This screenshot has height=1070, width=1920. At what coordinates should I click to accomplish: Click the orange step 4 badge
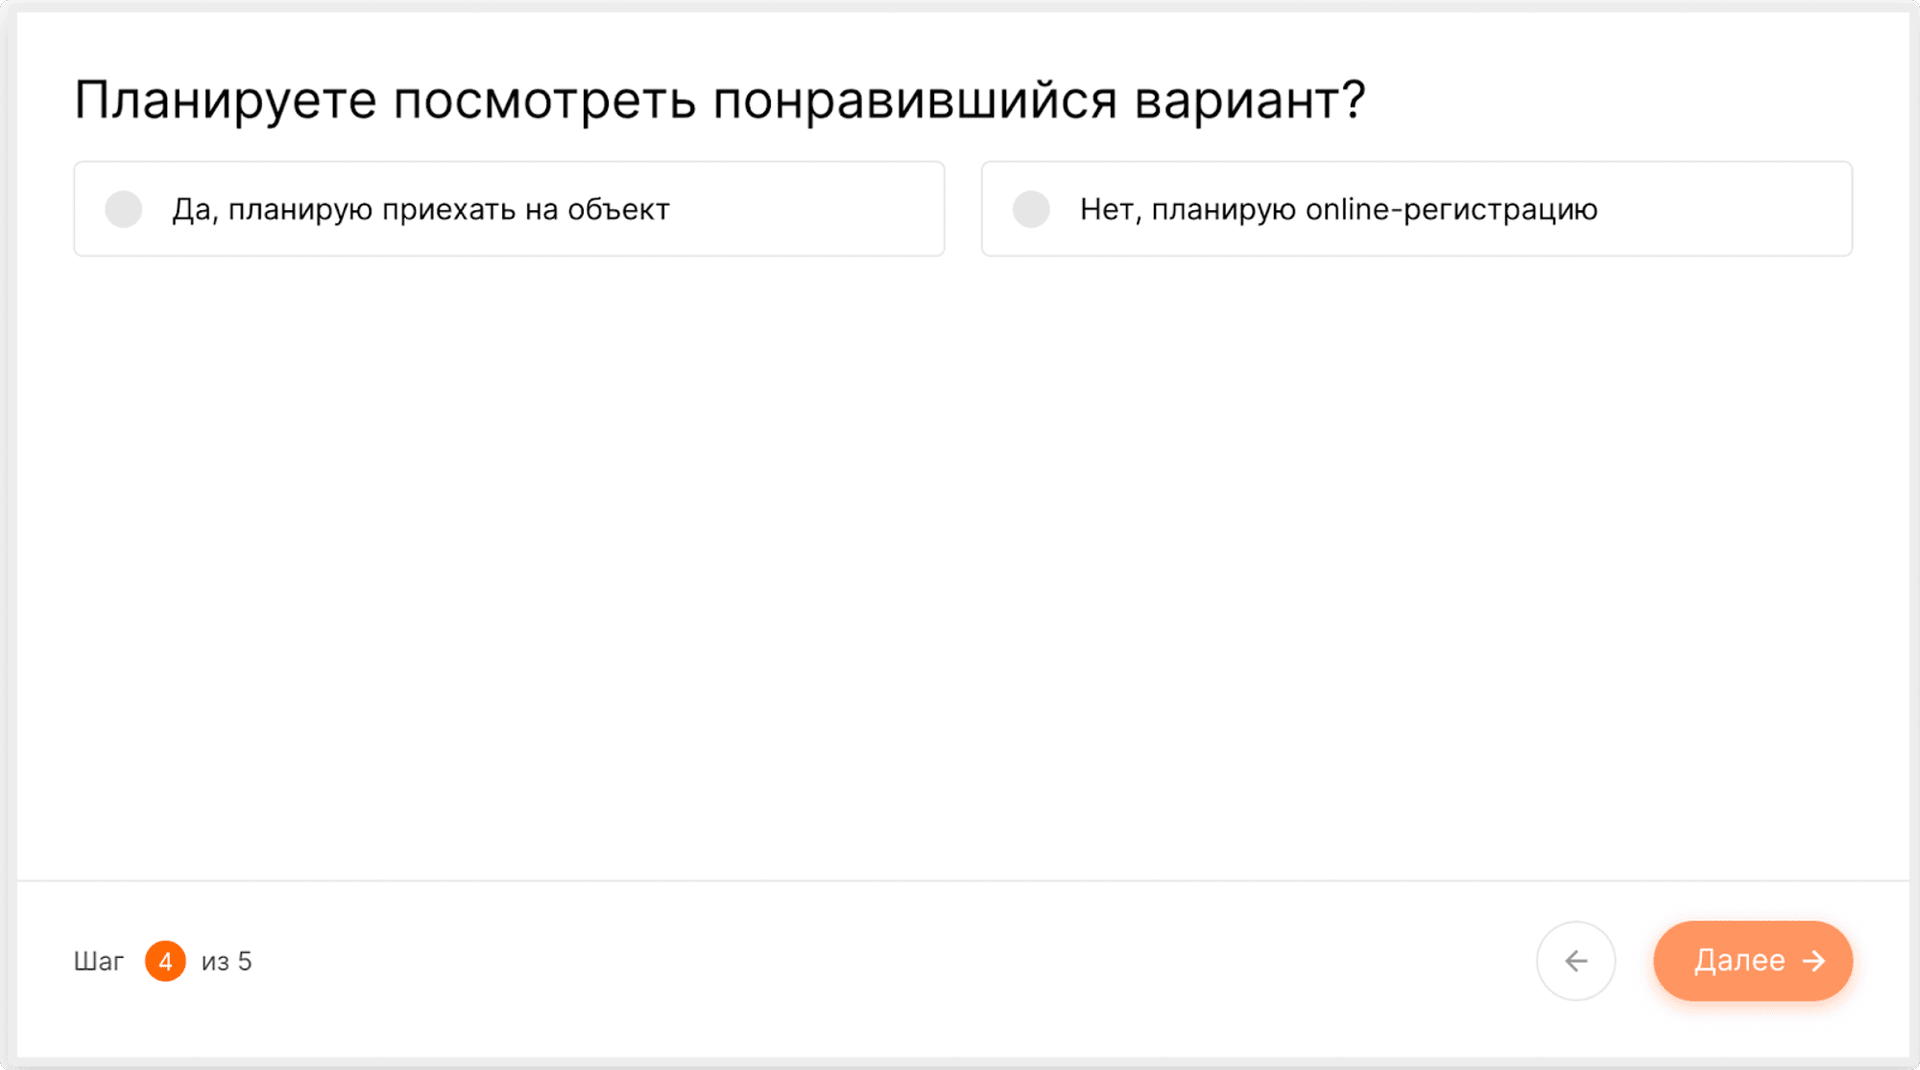(165, 961)
